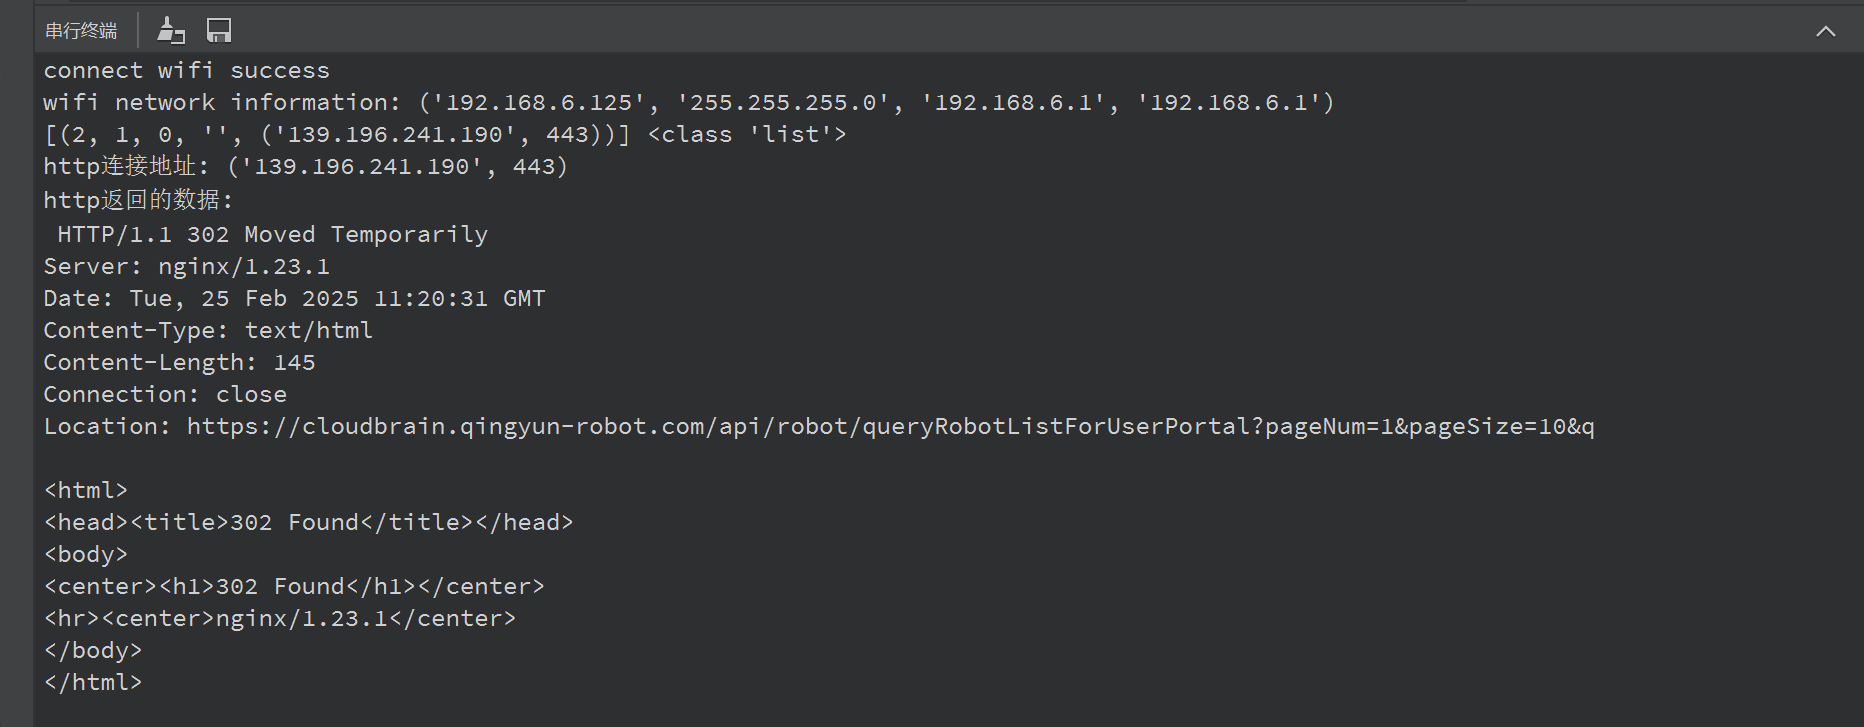Click the 'connect wifi success' line

[186, 70]
